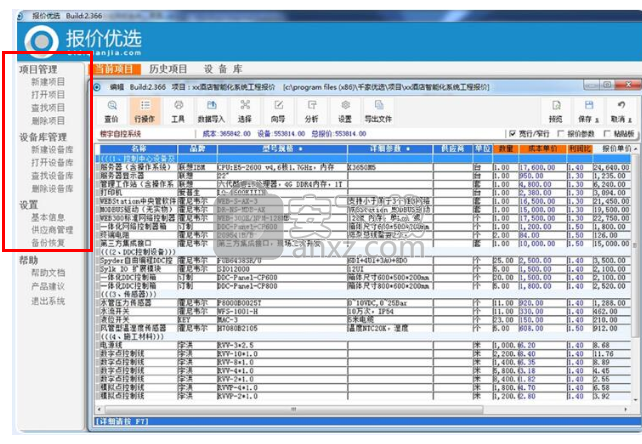Click the 详细参数 column header
The image size is (642, 444).
pyautogui.click(x=390, y=149)
